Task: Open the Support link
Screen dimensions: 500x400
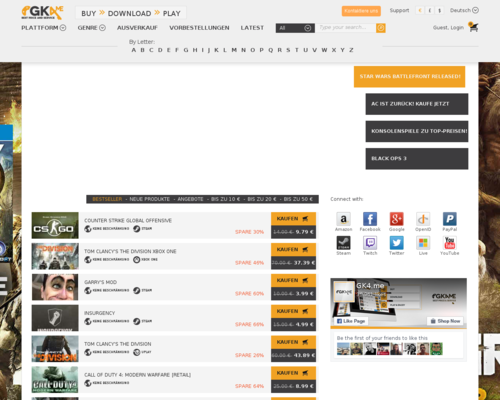Action: tap(399, 10)
